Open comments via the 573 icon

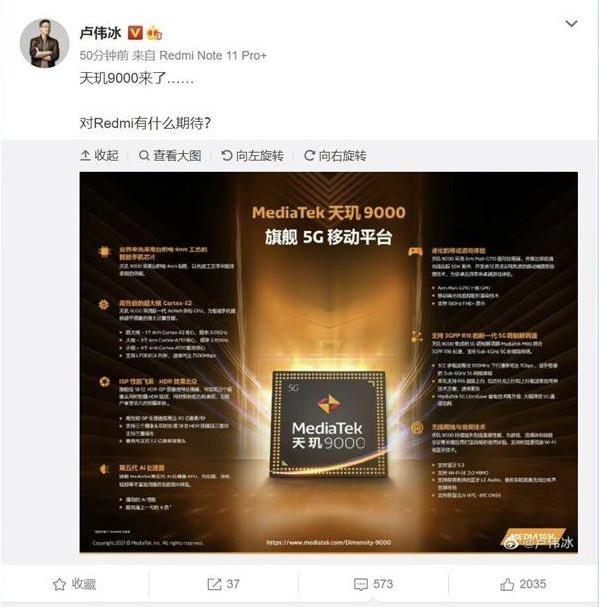click(x=361, y=585)
